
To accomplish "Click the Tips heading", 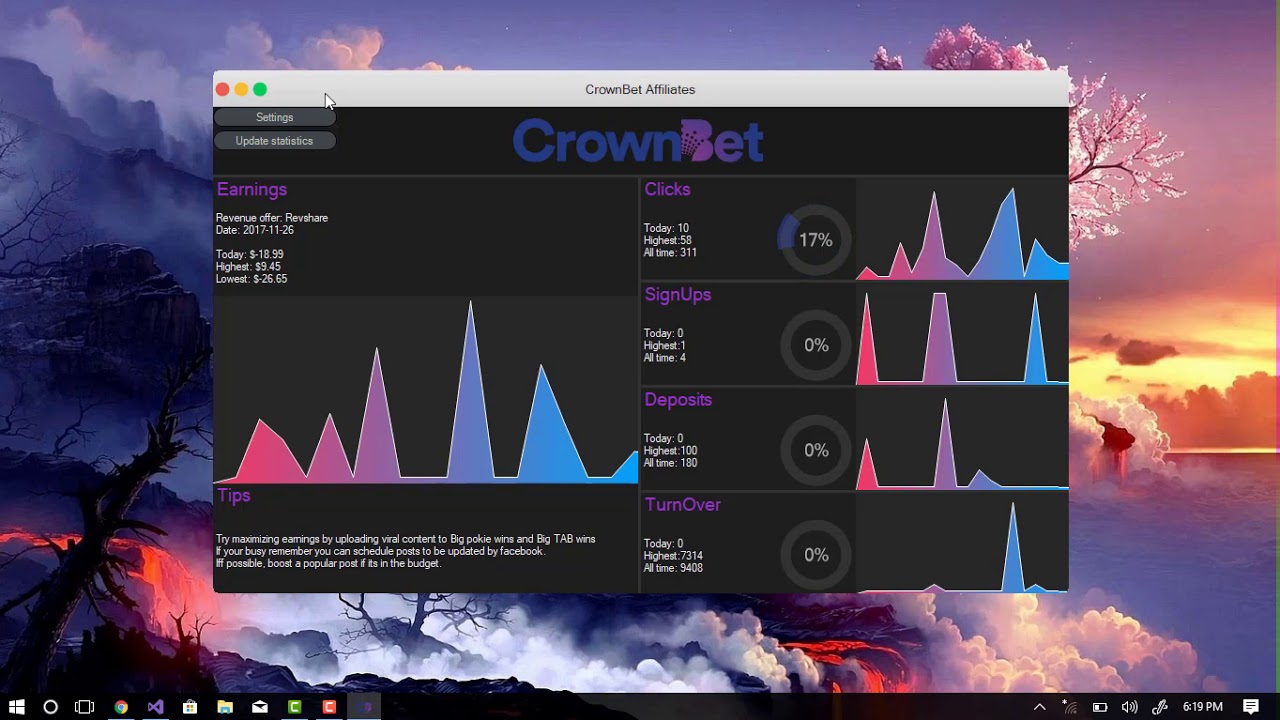I will pos(233,496).
